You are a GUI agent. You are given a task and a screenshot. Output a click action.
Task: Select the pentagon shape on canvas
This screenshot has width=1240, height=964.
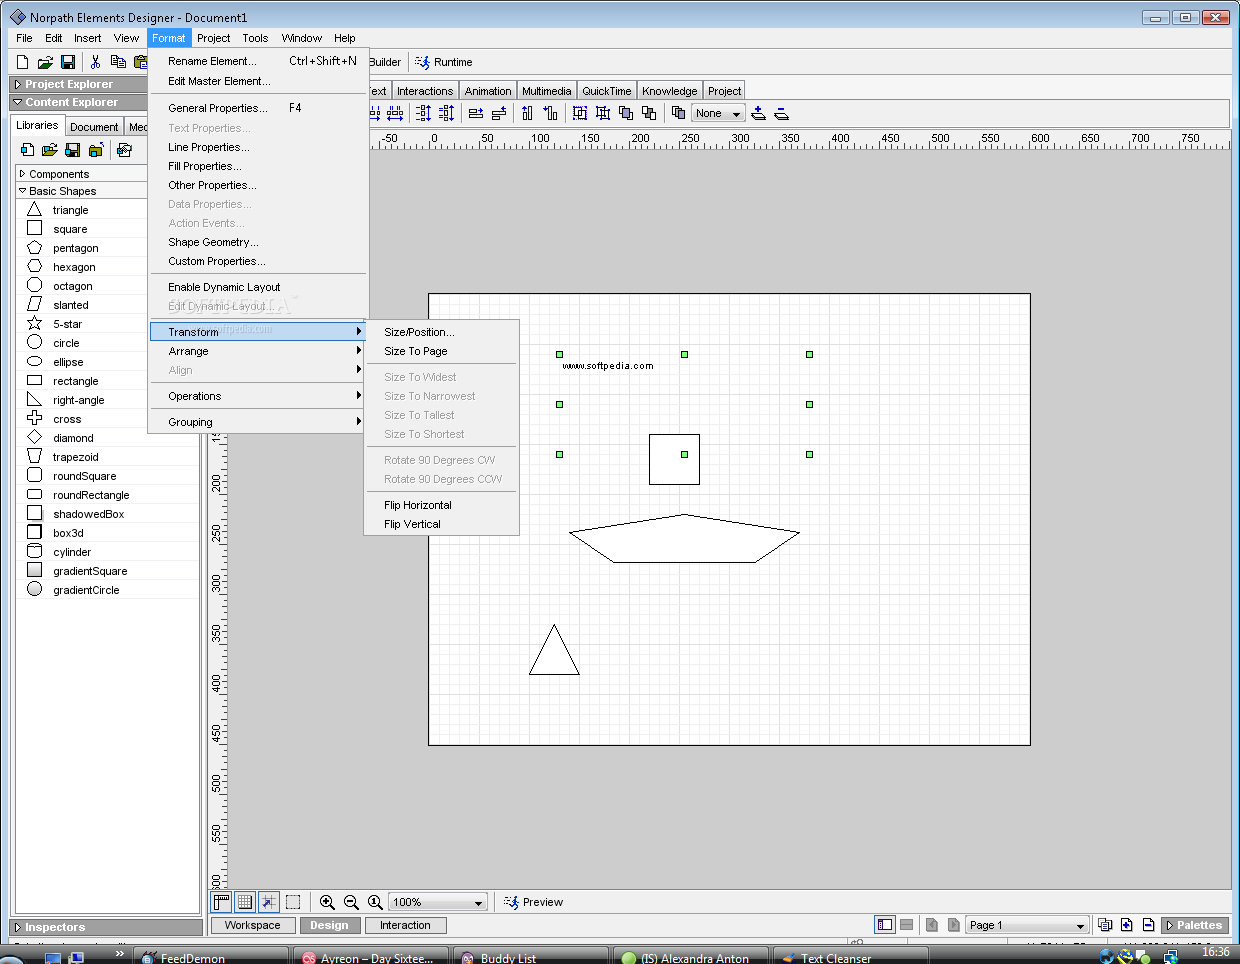pyautogui.click(x=684, y=539)
